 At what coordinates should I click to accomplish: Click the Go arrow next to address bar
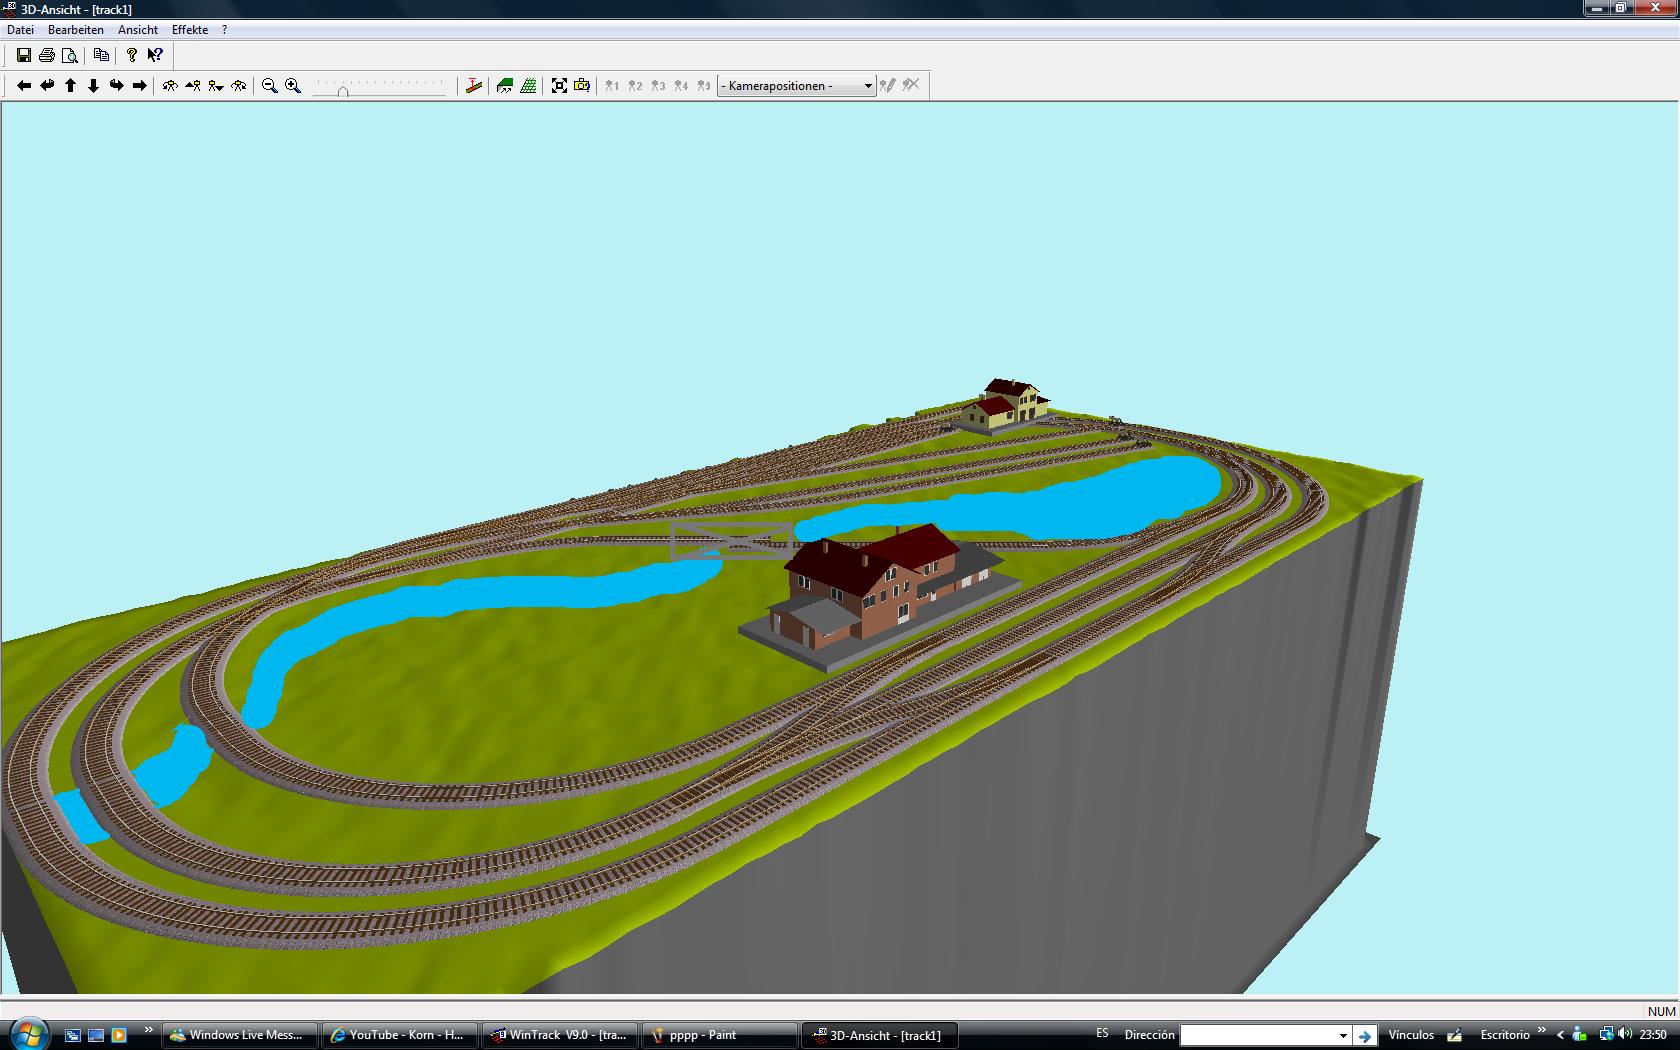click(x=1365, y=1036)
